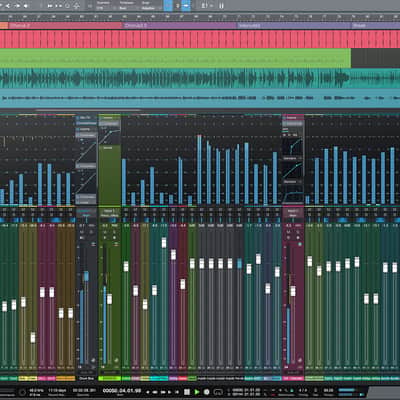Image resolution: width=400 pixels, height=400 pixels.
Task: Select the long green clip in arrangement
Action: (175, 58)
